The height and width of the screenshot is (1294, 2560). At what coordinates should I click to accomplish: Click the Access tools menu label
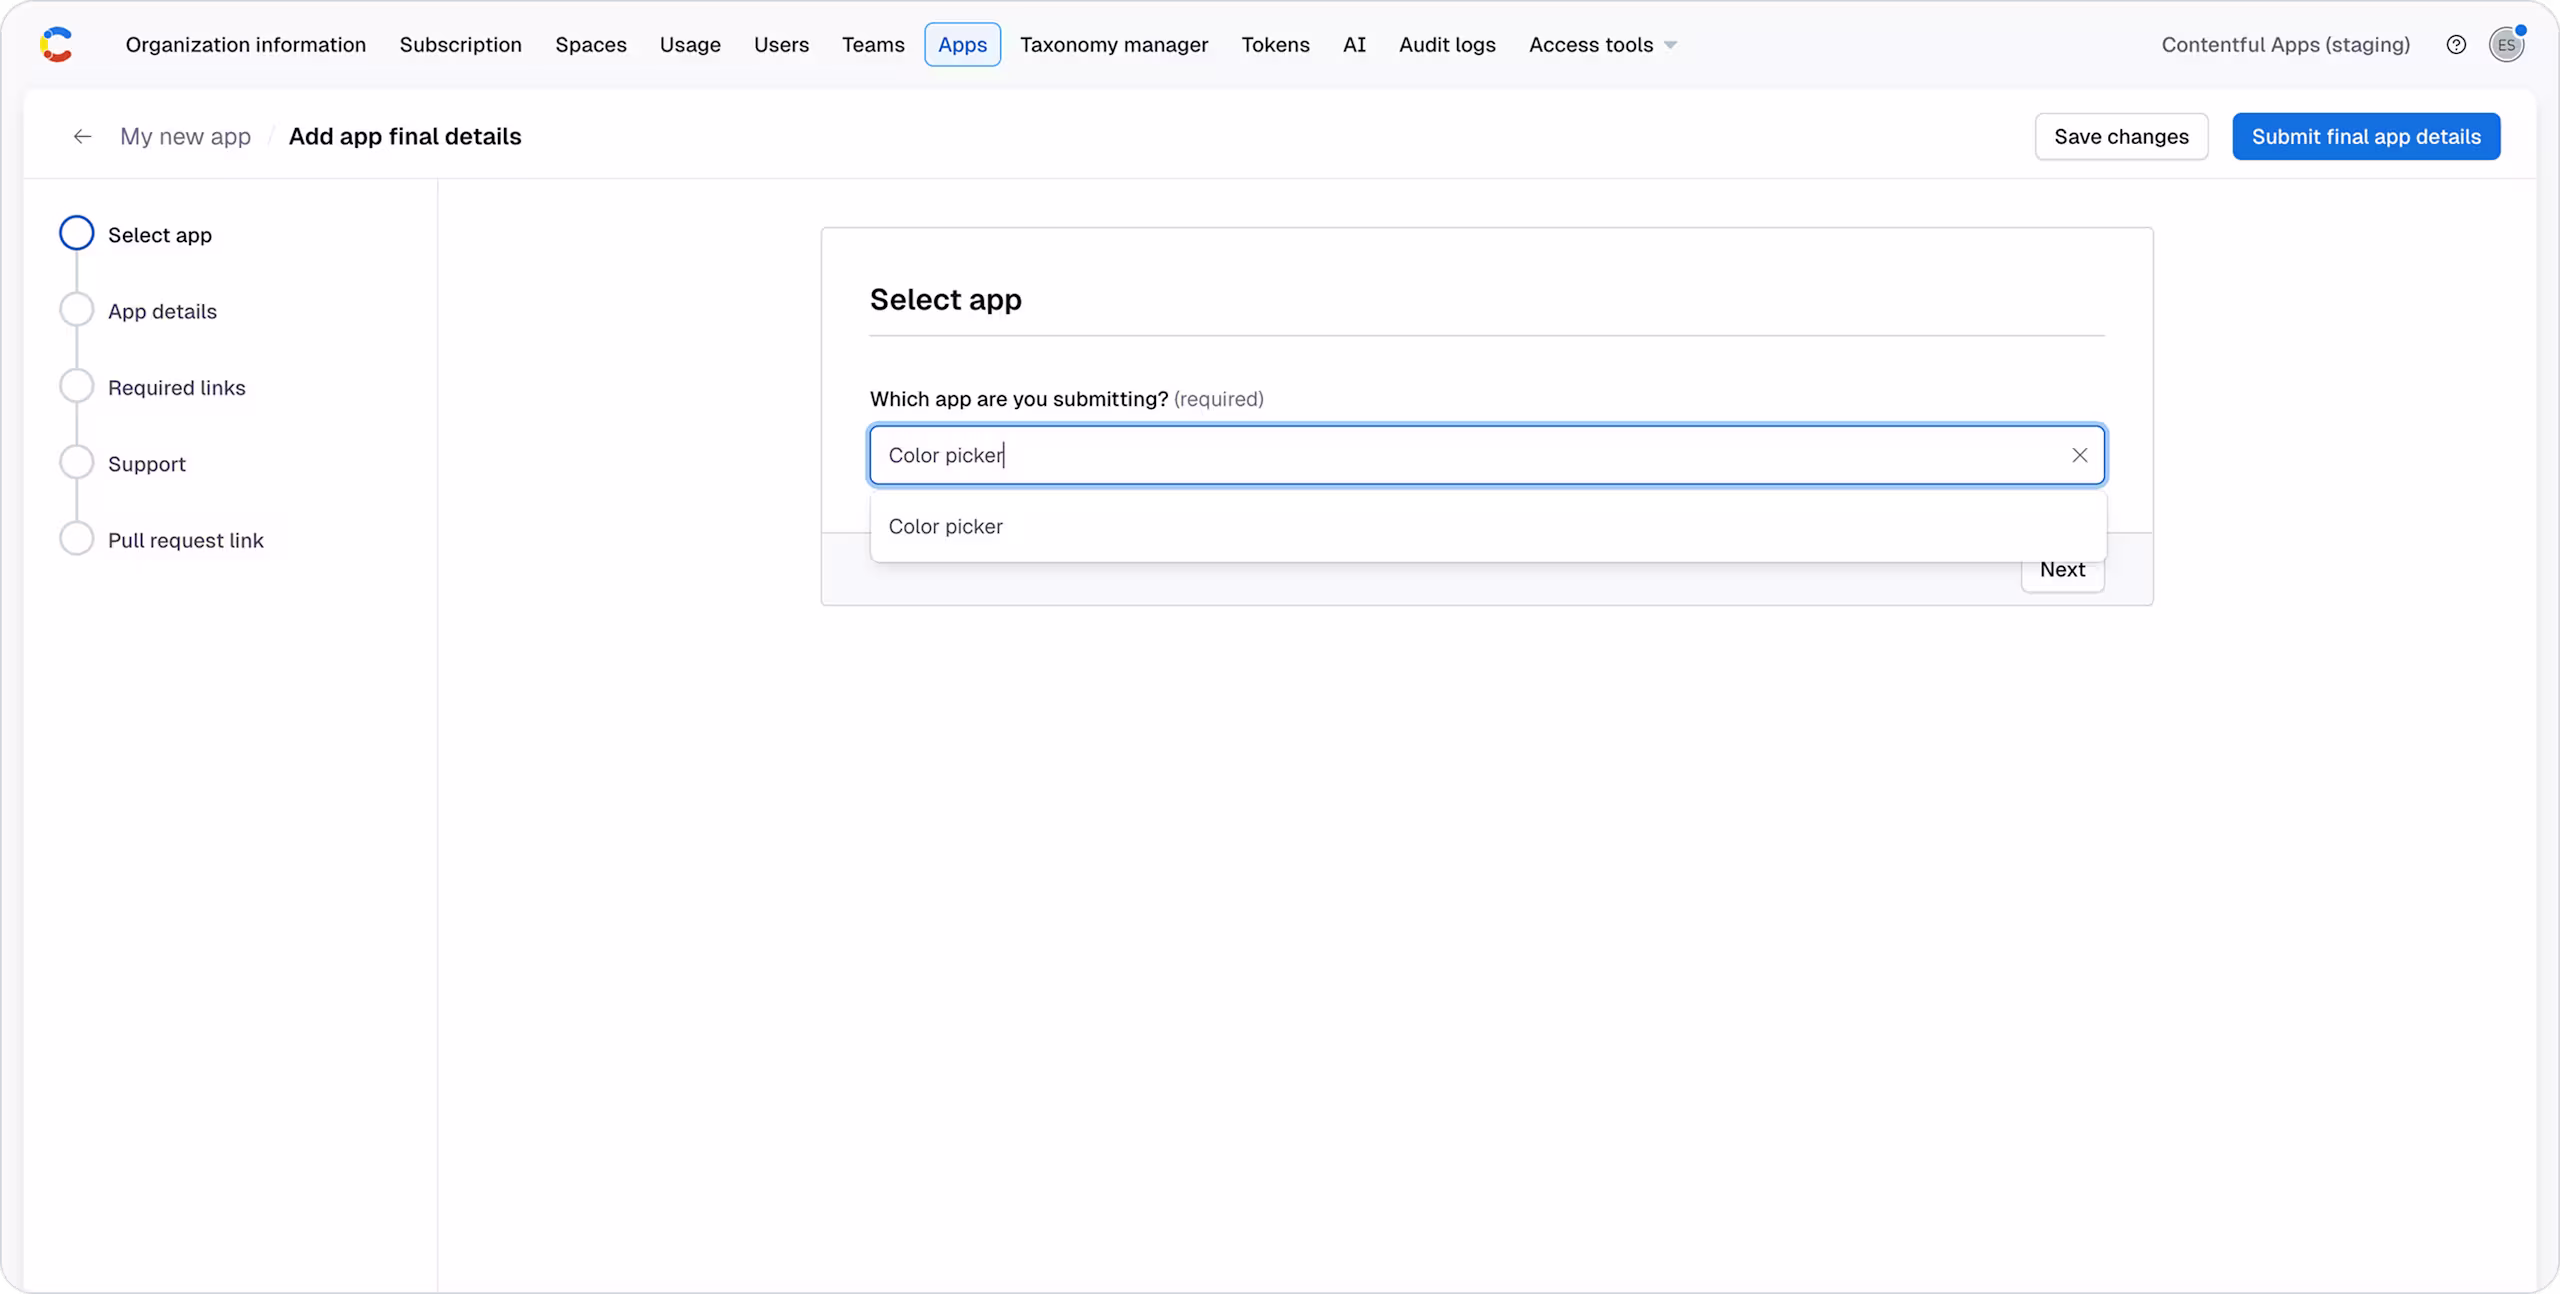click(1590, 45)
